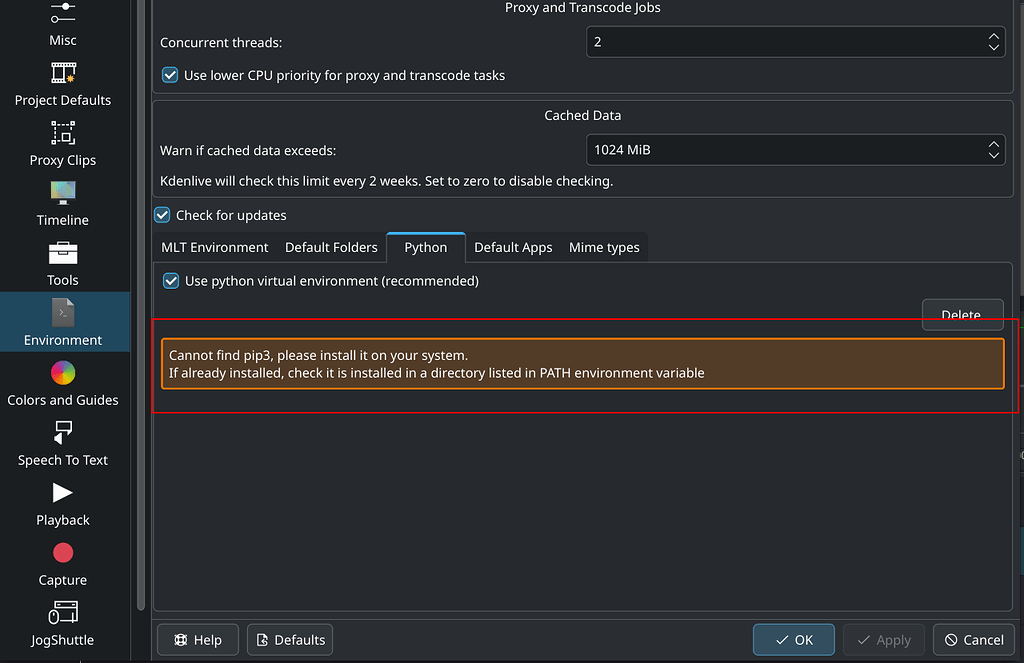This screenshot has width=1024, height=663.
Task: Open the Timeline settings section
Action: (62, 192)
